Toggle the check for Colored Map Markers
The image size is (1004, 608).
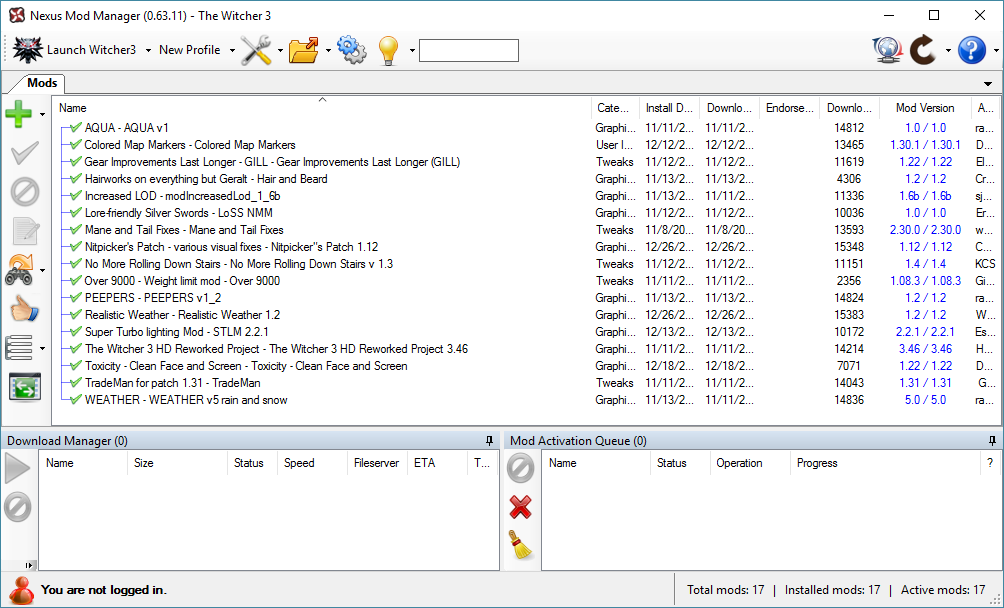[76, 145]
